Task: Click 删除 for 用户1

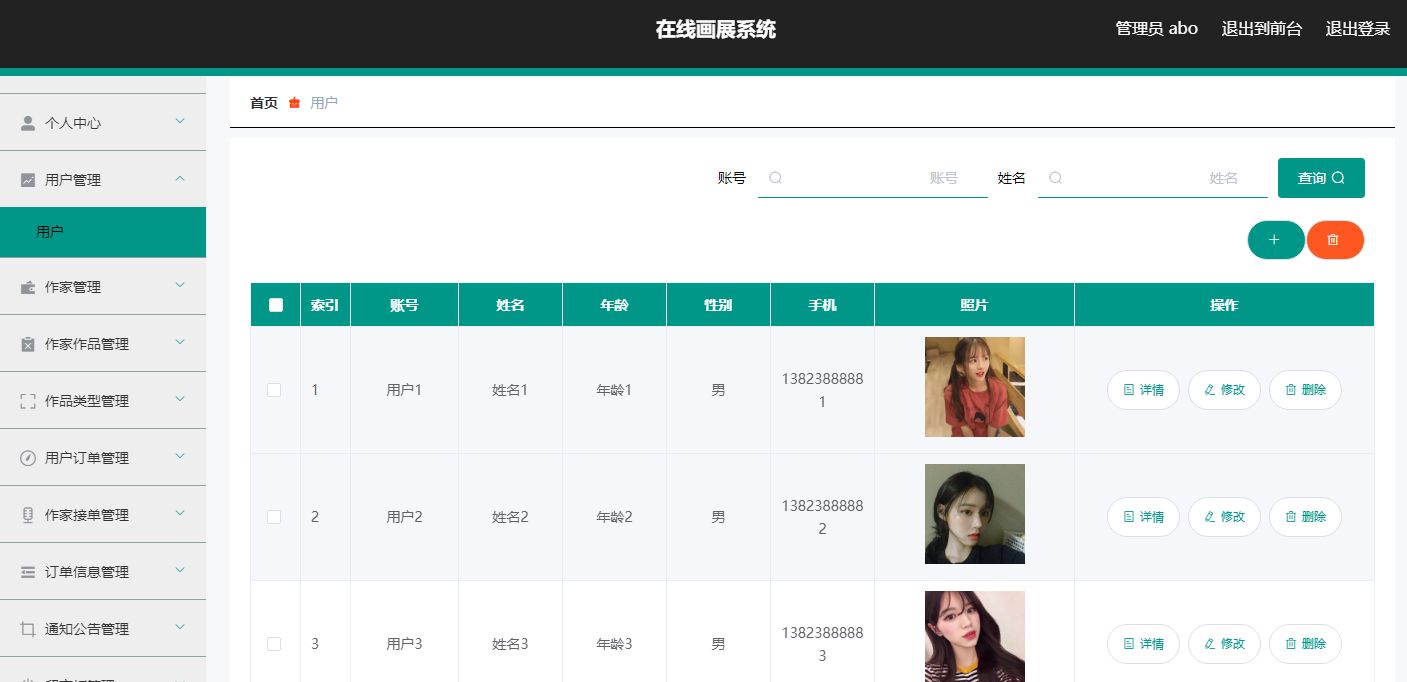Action: (x=1305, y=390)
